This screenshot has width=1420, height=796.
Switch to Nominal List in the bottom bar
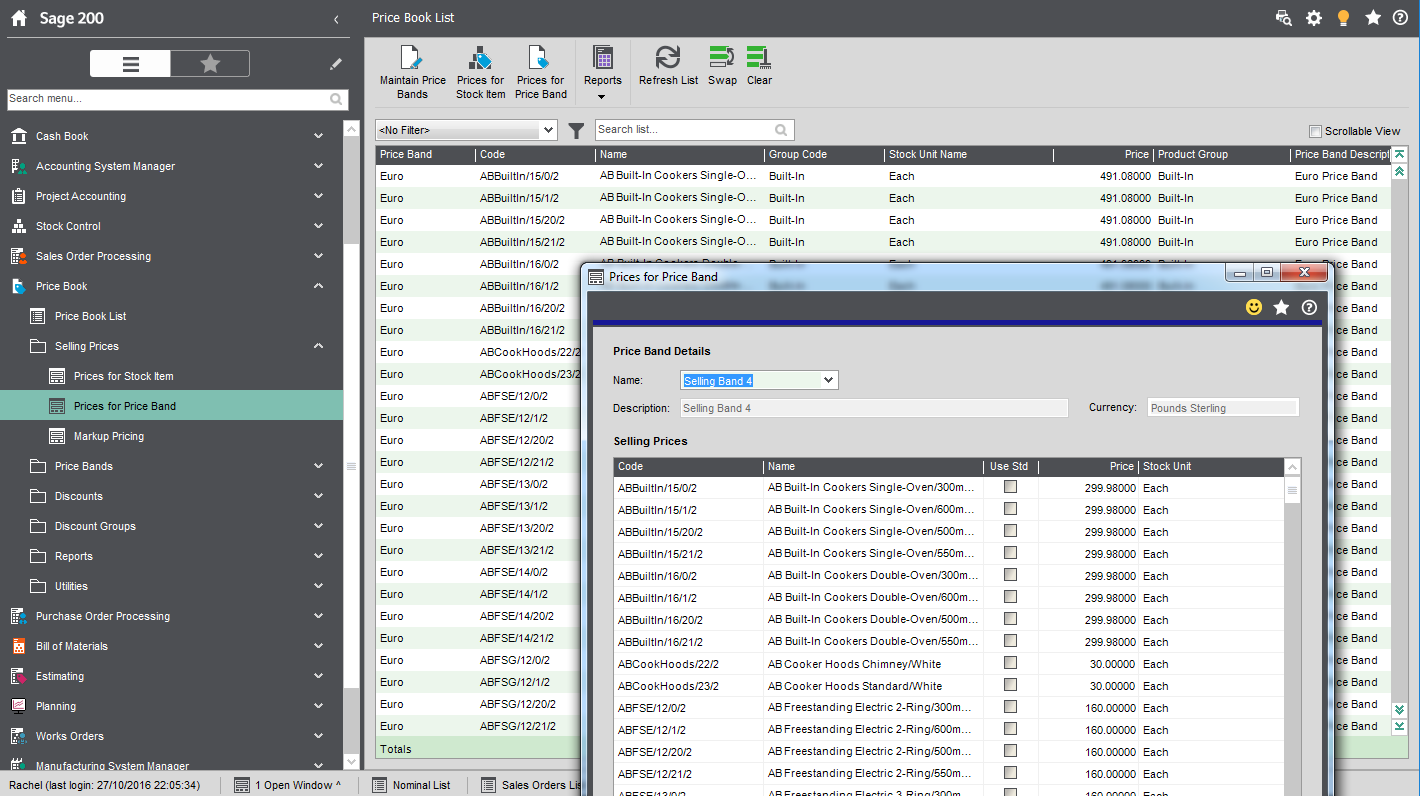coord(411,785)
